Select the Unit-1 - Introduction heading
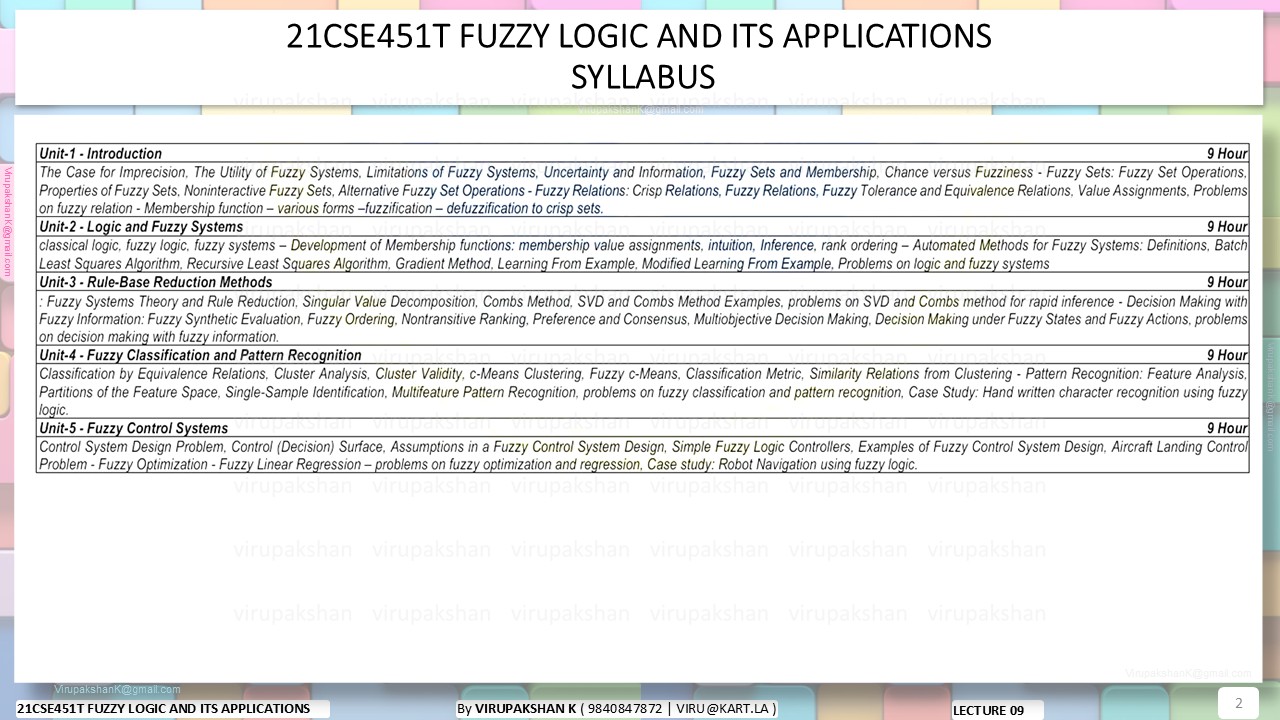1280x720 pixels. (100, 154)
